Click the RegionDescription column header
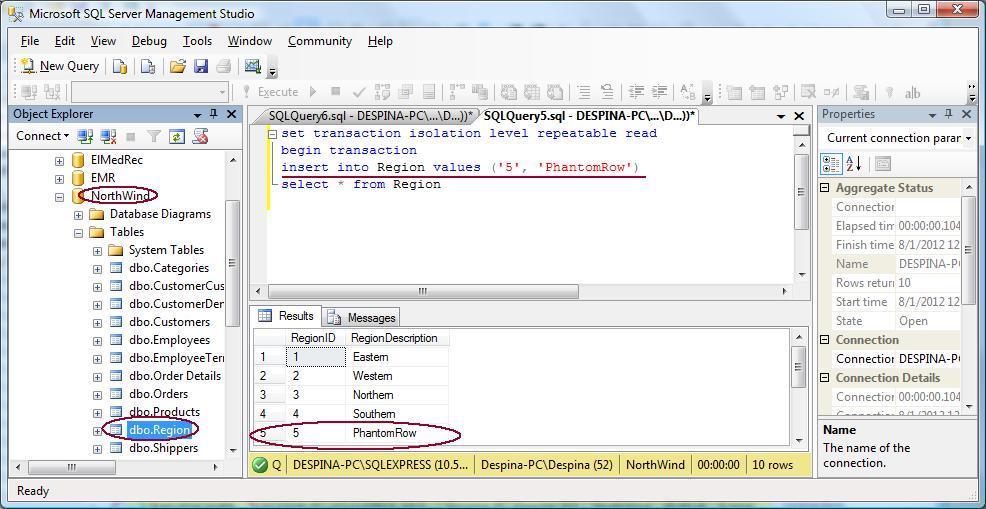The height and width of the screenshot is (509, 986). point(397,338)
